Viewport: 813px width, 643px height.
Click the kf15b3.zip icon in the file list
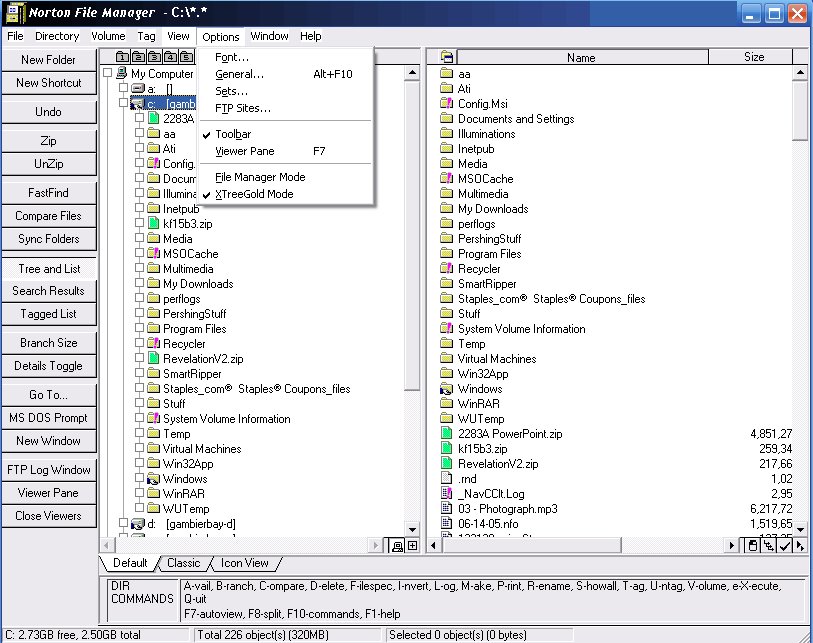(x=446, y=449)
